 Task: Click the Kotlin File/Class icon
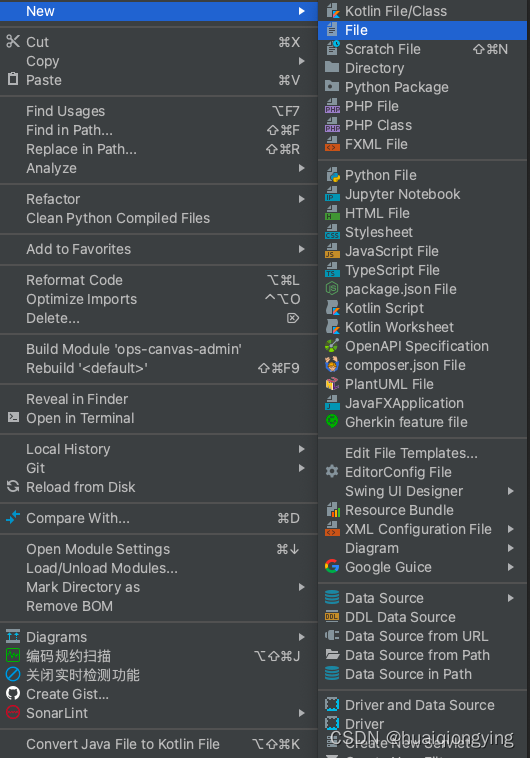pos(332,11)
